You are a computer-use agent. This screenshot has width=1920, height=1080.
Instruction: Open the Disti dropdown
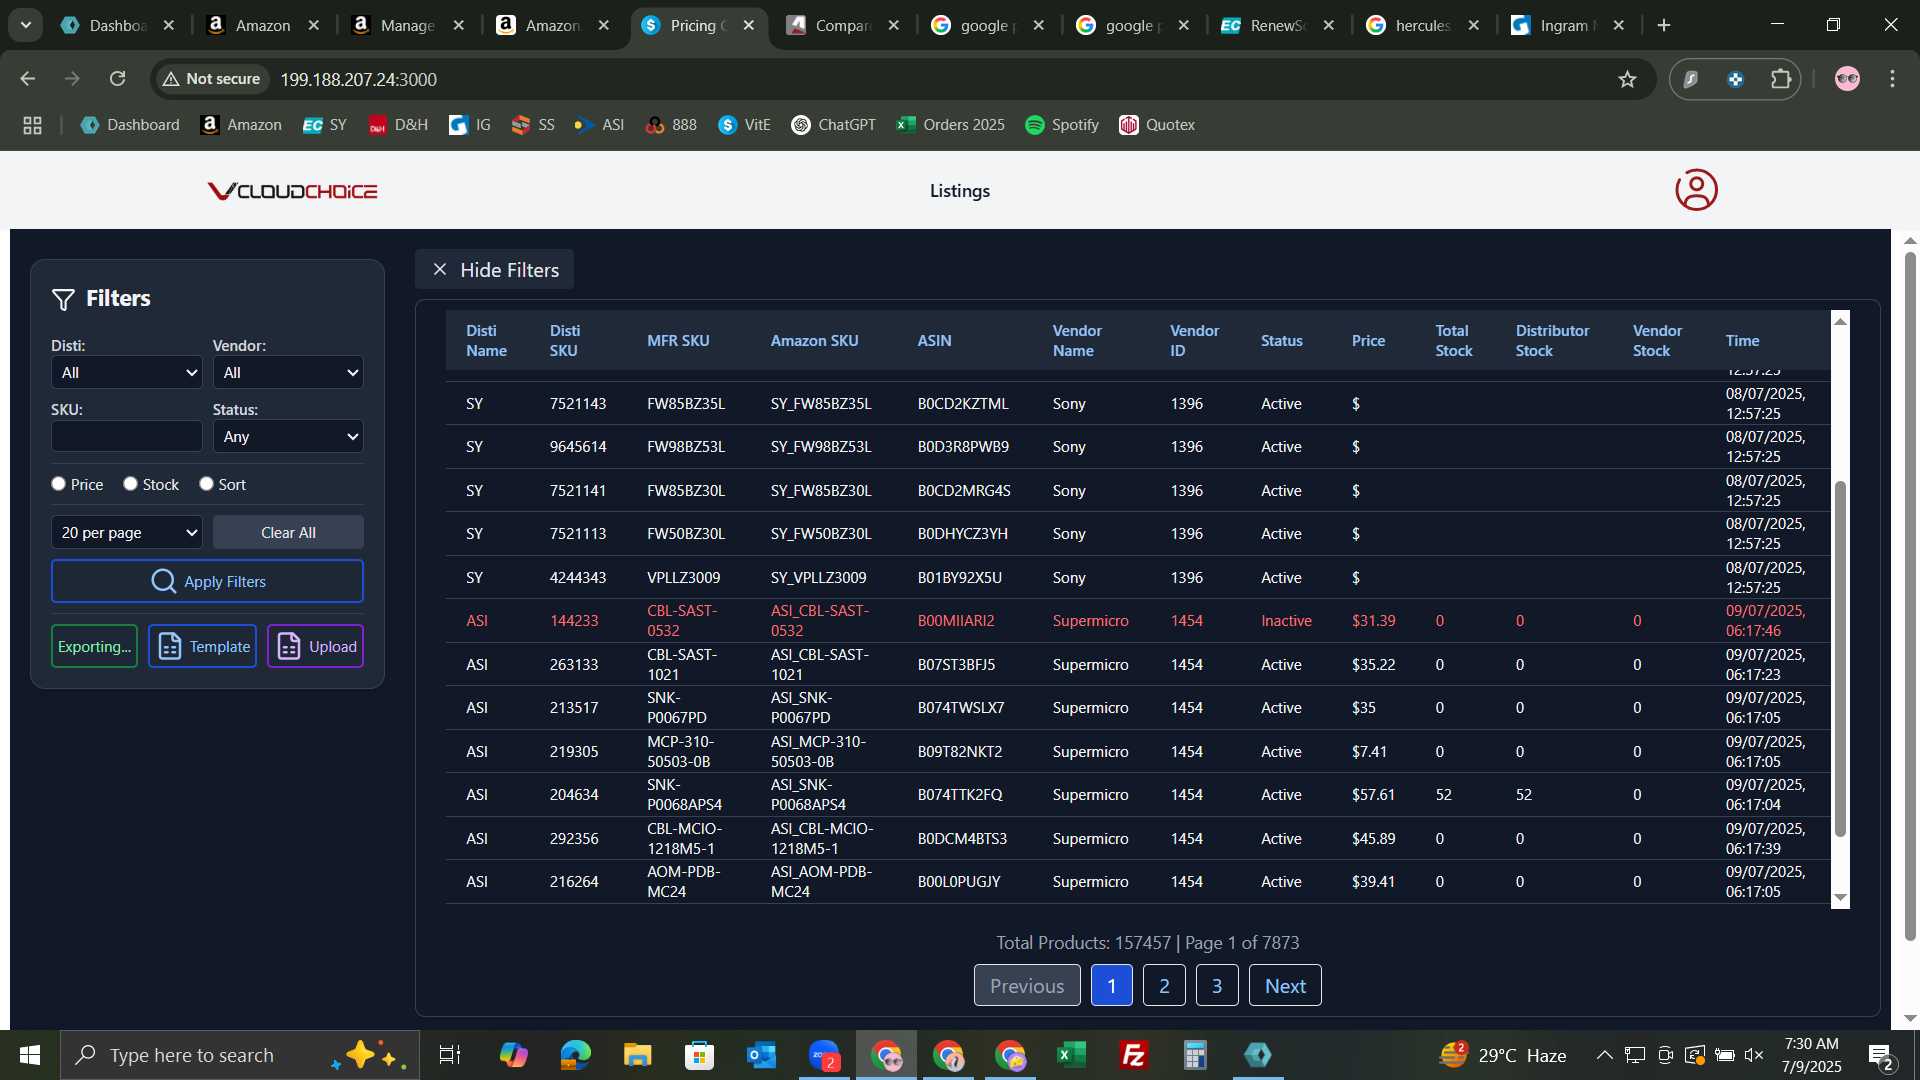point(127,372)
